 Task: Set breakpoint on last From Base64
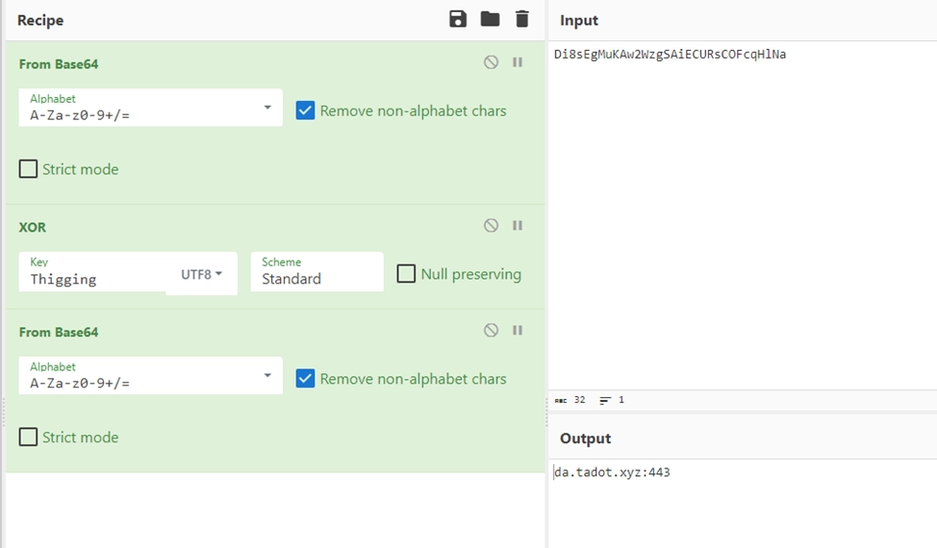(x=518, y=330)
